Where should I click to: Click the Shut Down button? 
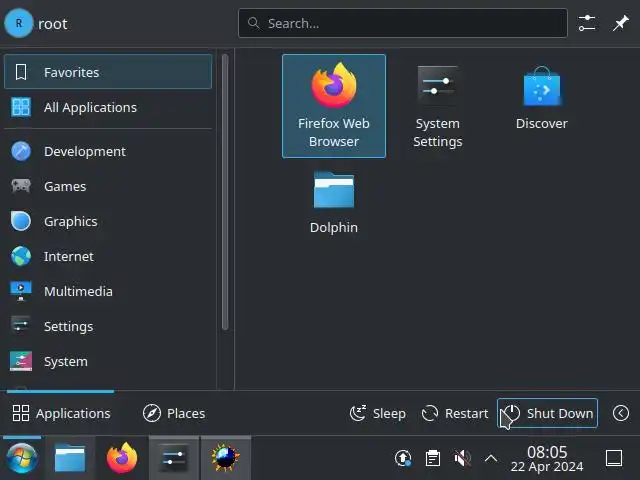point(547,413)
